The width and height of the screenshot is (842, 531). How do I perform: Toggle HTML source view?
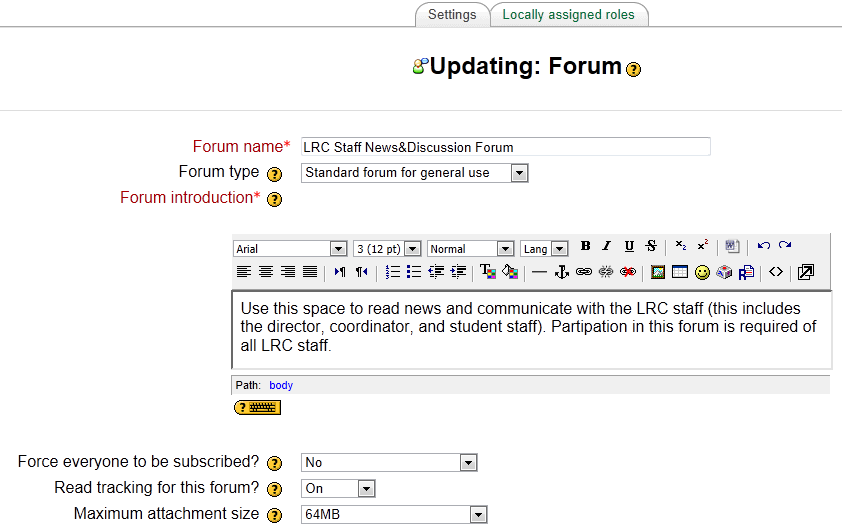click(776, 272)
